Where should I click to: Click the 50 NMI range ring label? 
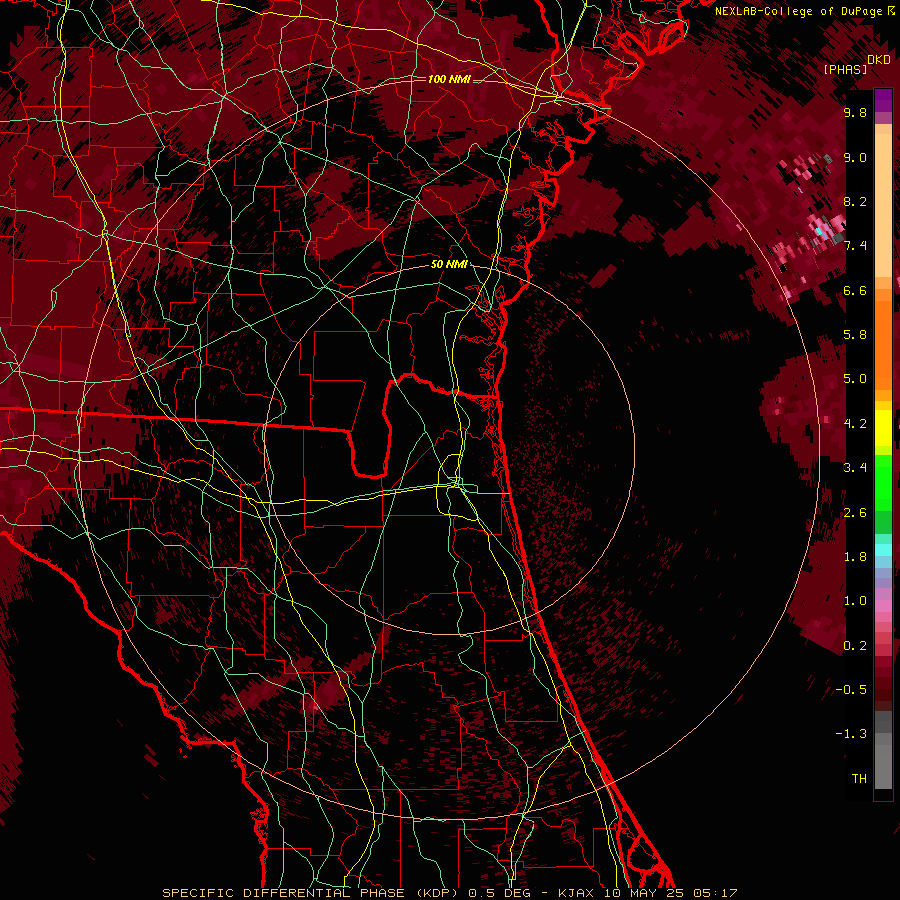pos(449,264)
